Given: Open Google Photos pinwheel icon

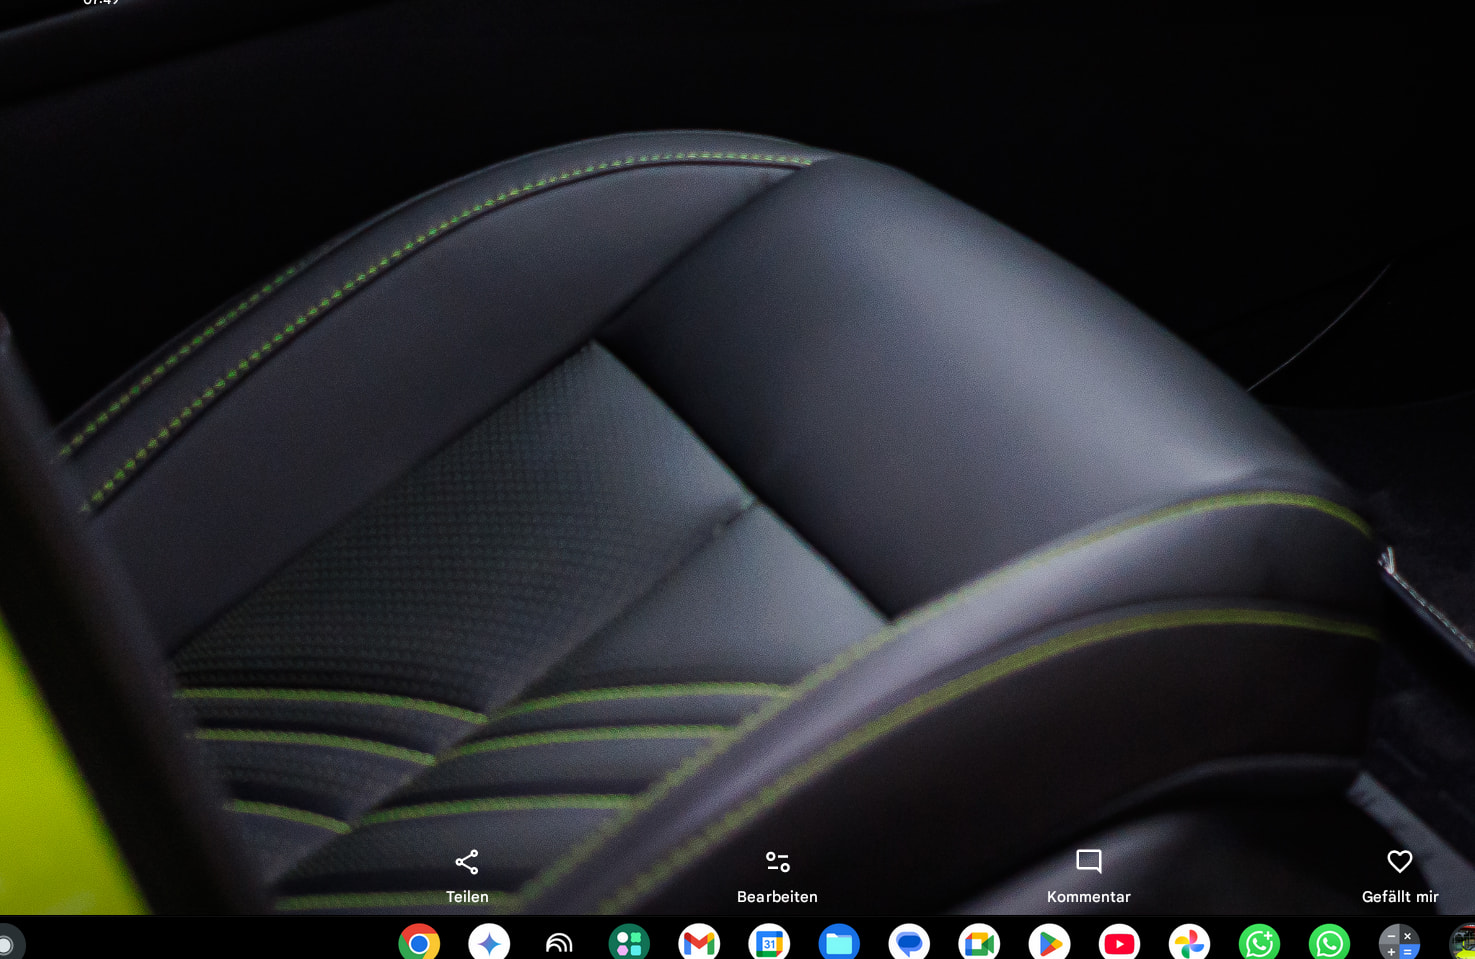Looking at the screenshot, I should tap(1189, 943).
